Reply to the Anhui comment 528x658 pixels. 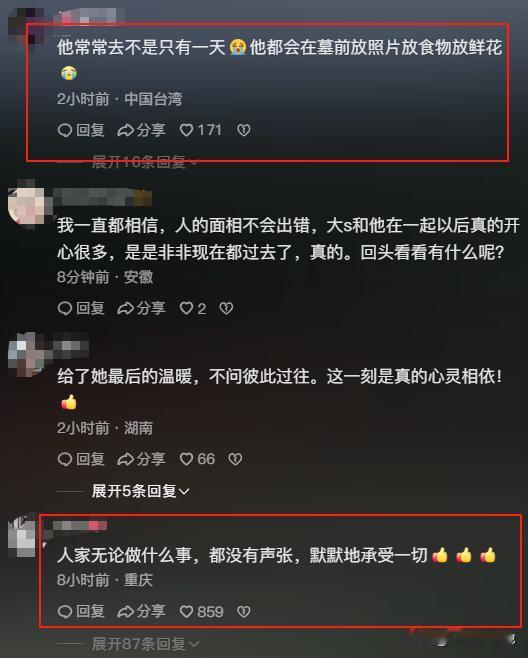pos(81,308)
